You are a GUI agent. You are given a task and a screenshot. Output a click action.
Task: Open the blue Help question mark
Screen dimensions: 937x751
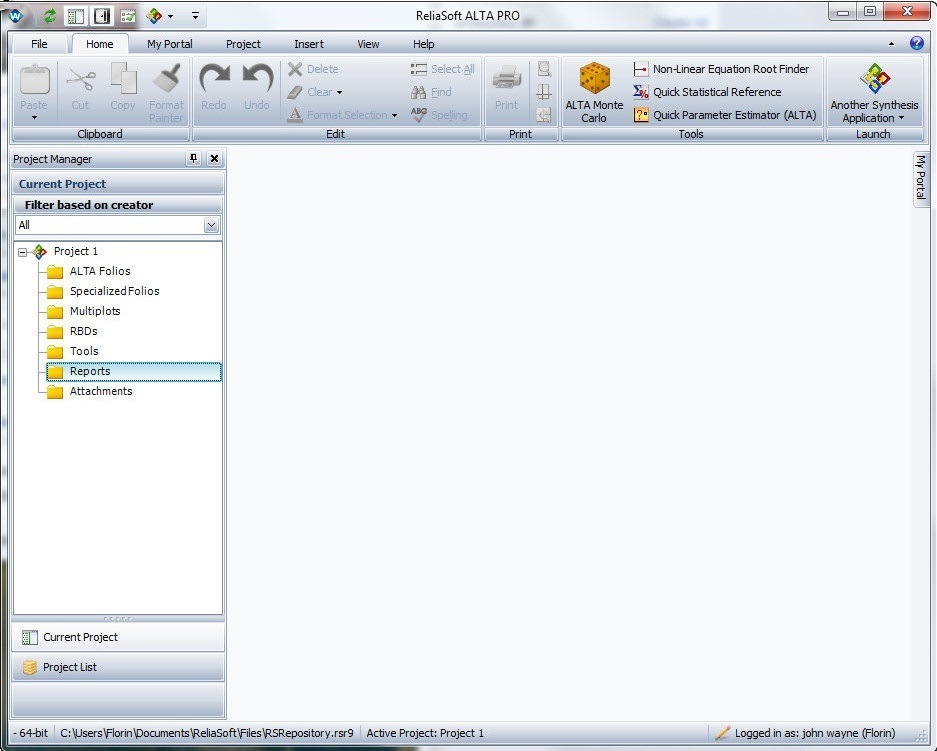pos(917,44)
